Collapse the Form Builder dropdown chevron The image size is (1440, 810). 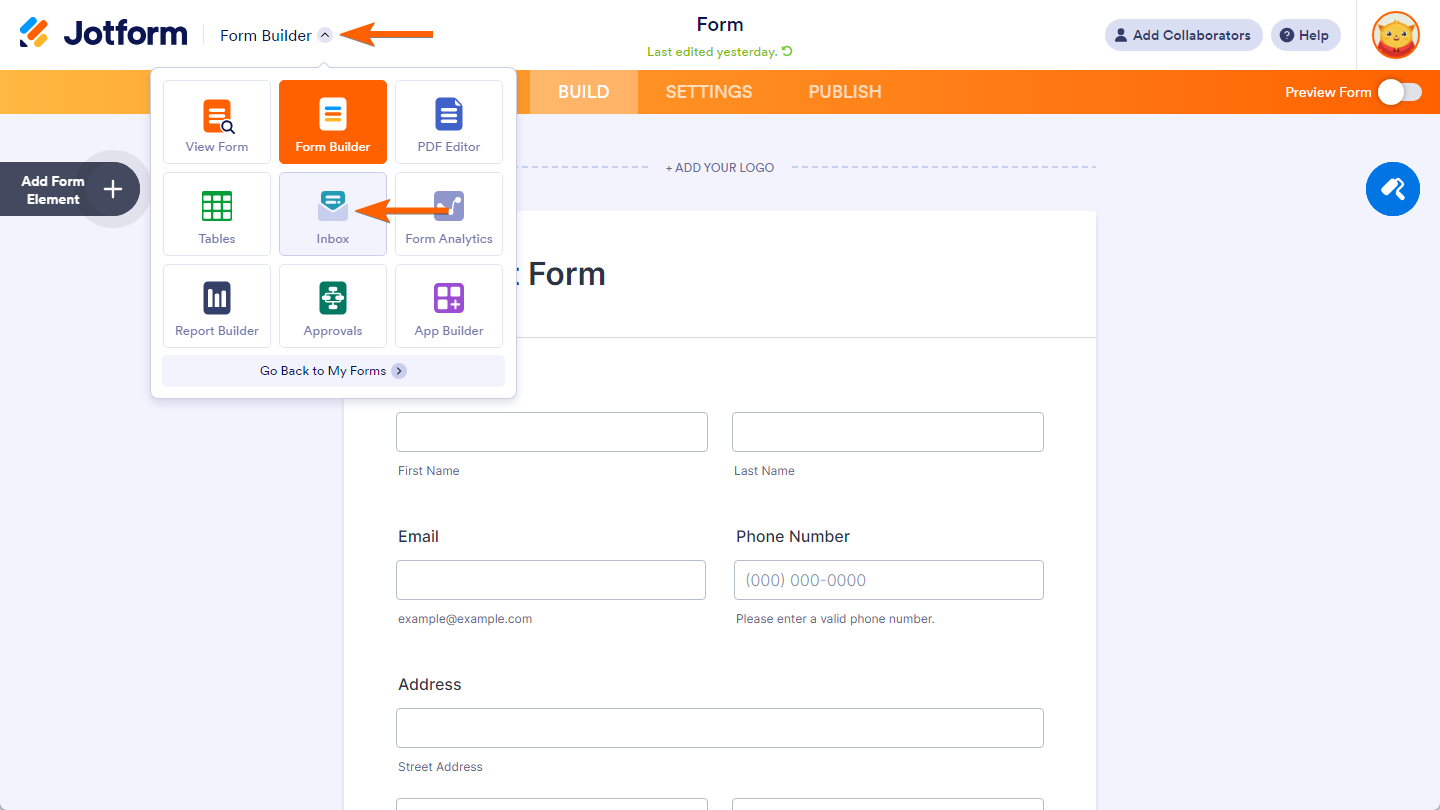coord(324,34)
